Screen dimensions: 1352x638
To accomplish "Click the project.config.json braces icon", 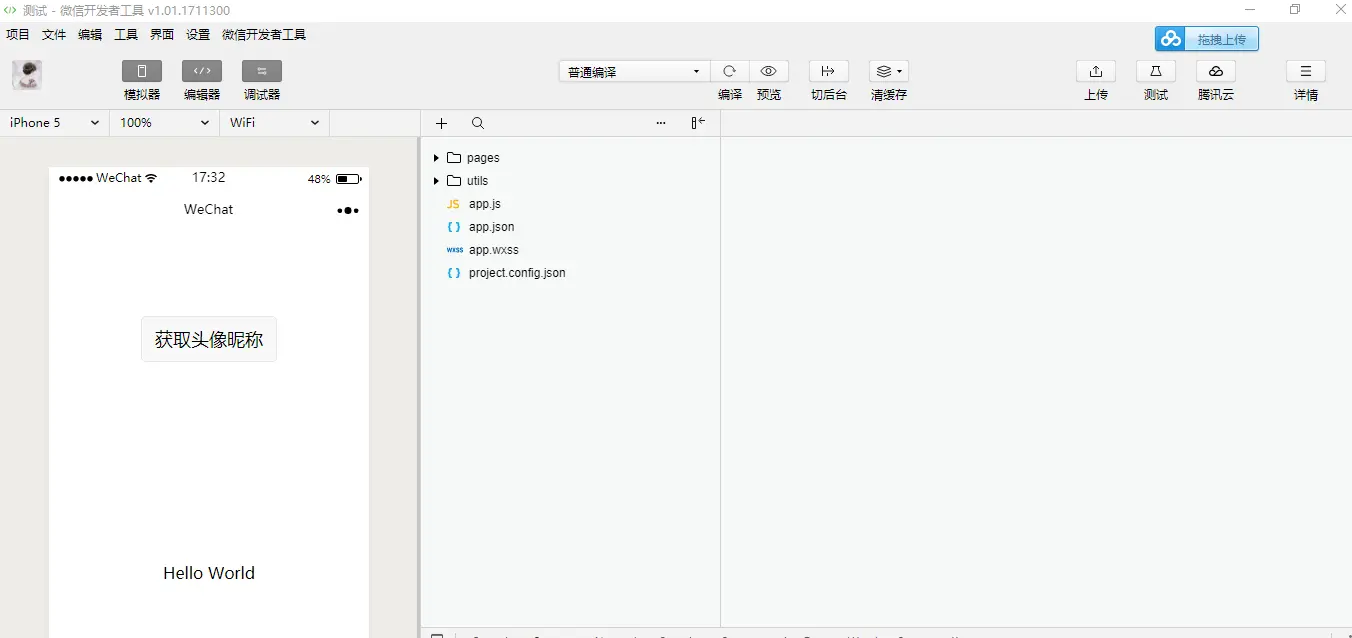I will (x=454, y=273).
